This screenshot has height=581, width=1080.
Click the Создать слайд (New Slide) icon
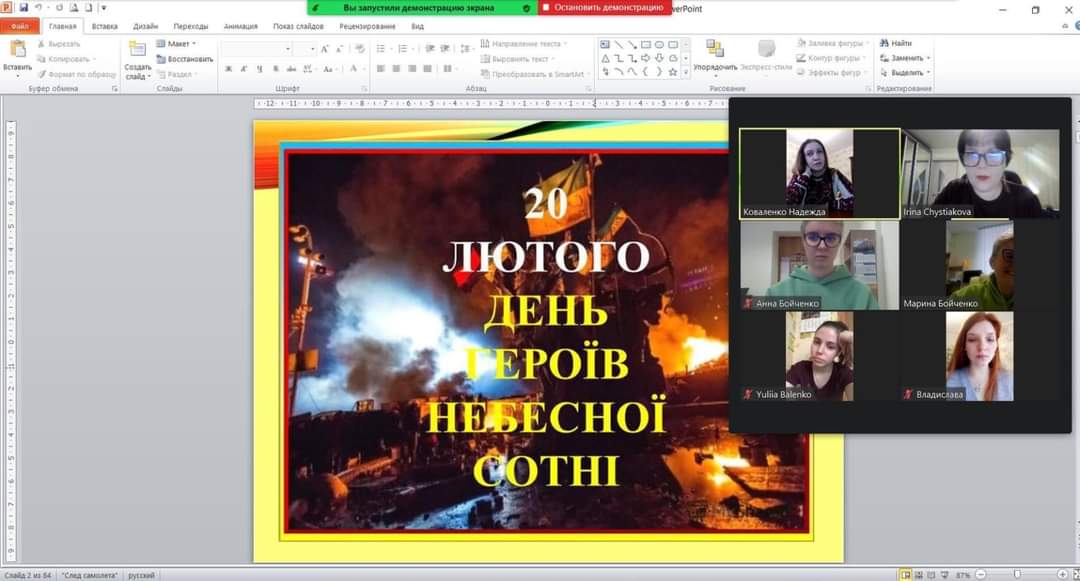(137, 50)
